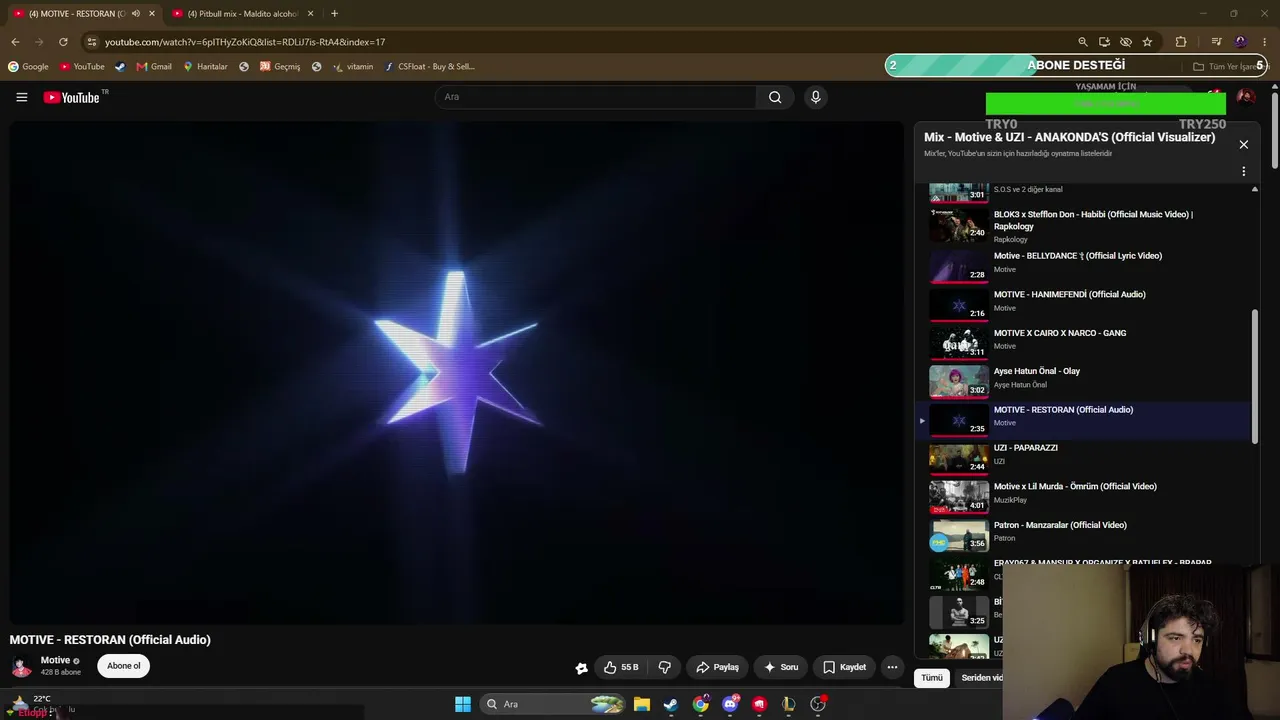Screen dimensions: 1280x720
Task: Open the Chrome profile avatar
Action: [1241, 42]
